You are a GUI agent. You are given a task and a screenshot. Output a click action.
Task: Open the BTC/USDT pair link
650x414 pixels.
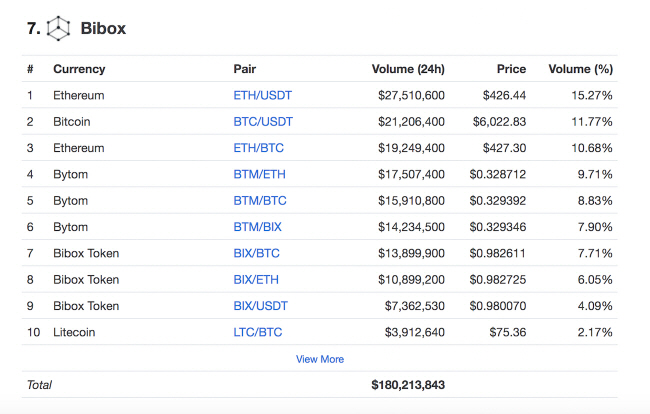(x=263, y=122)
